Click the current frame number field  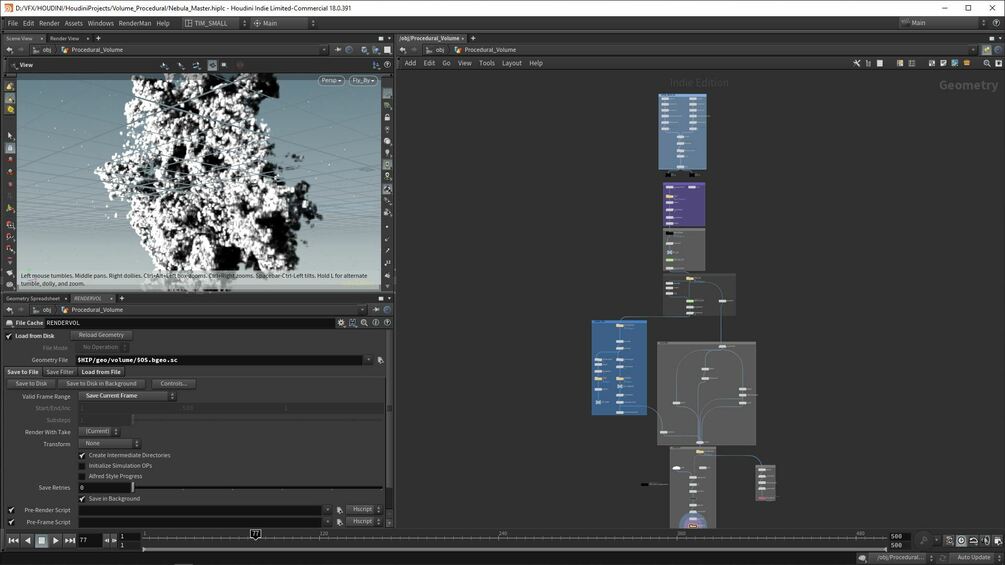coord(90,541)
